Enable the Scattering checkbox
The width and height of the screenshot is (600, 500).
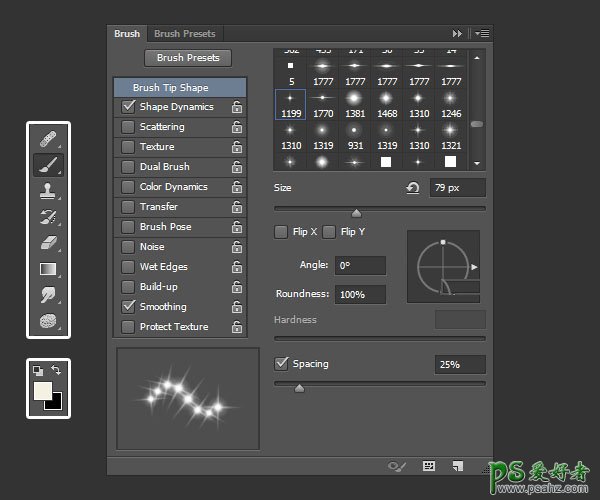point(128,127)
